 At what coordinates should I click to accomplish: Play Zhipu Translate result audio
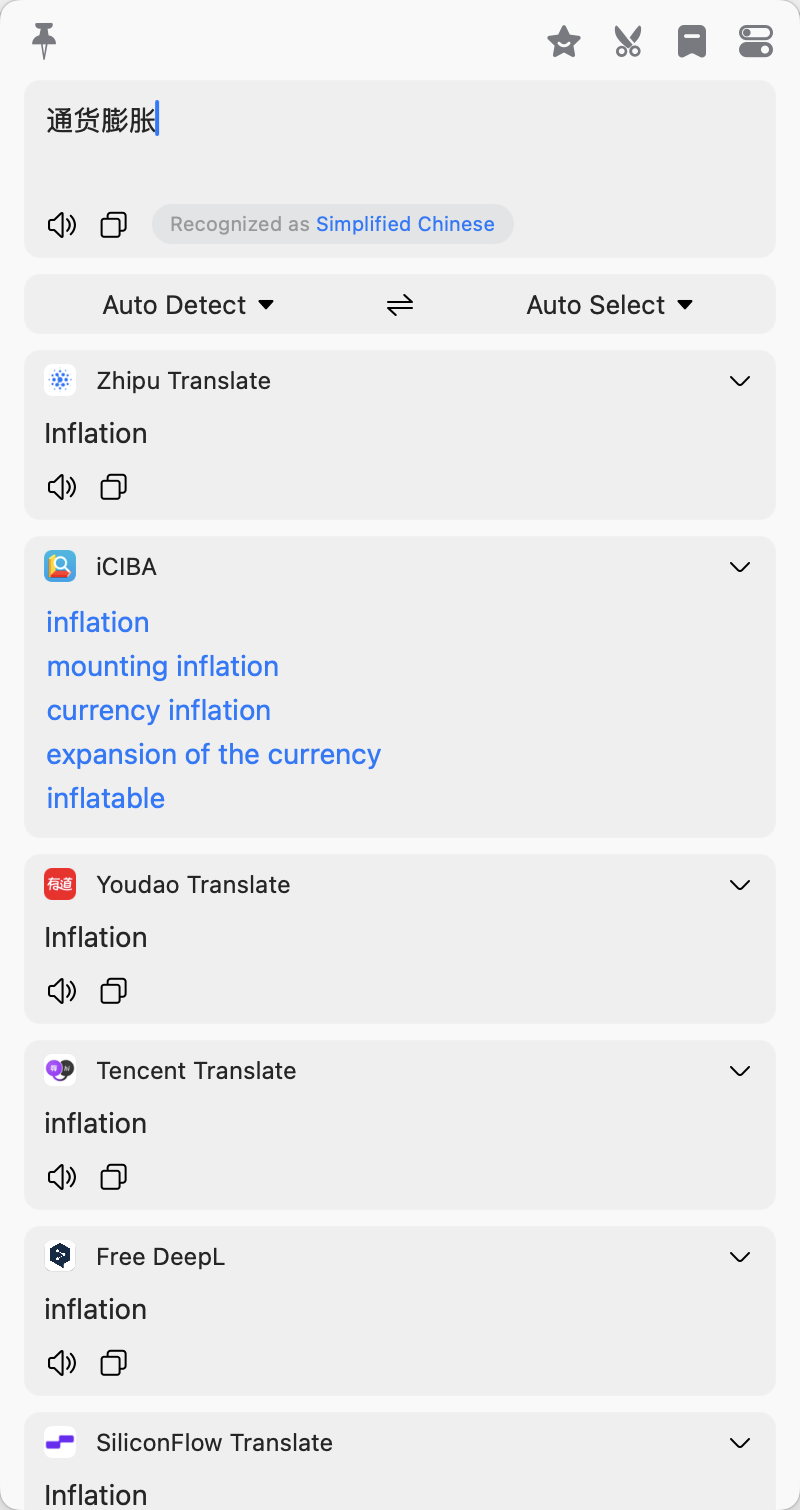tap(62, 487)
